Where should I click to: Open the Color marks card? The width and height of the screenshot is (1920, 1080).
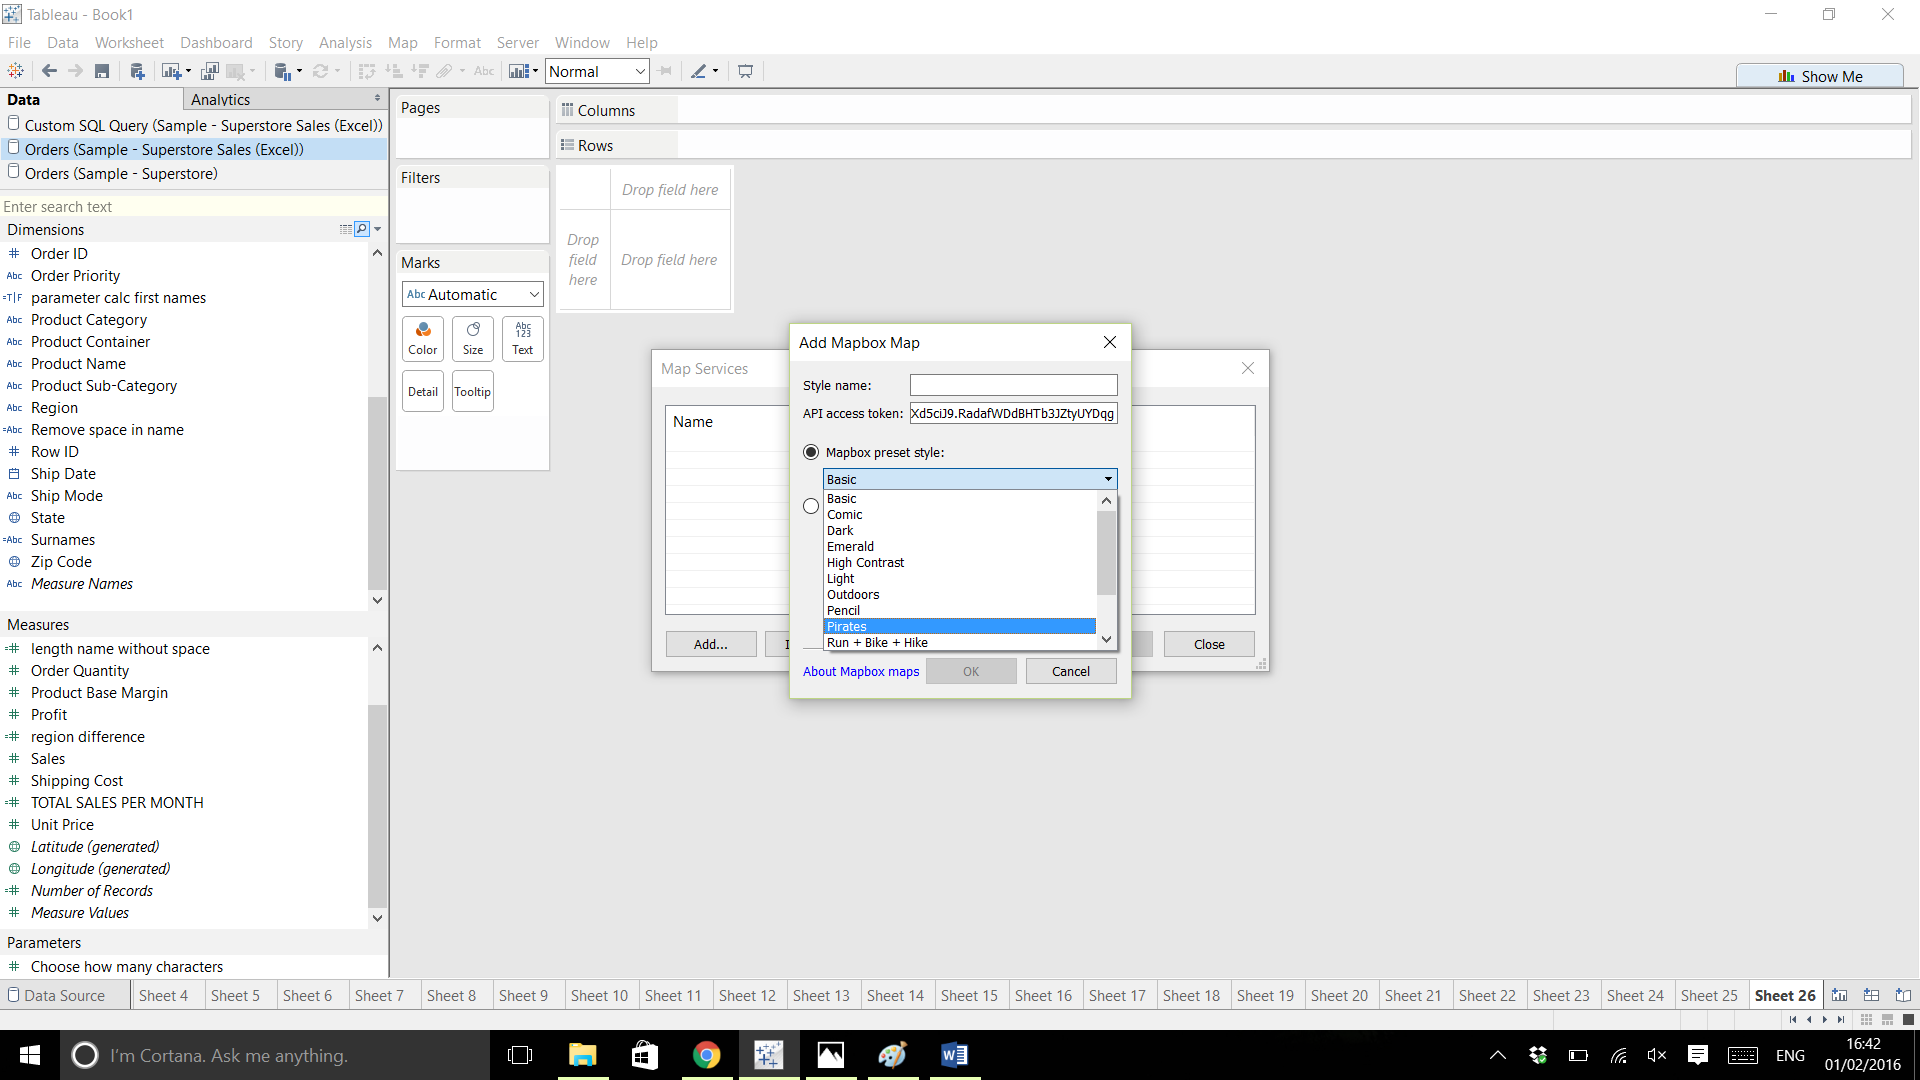tap(423, 338)
